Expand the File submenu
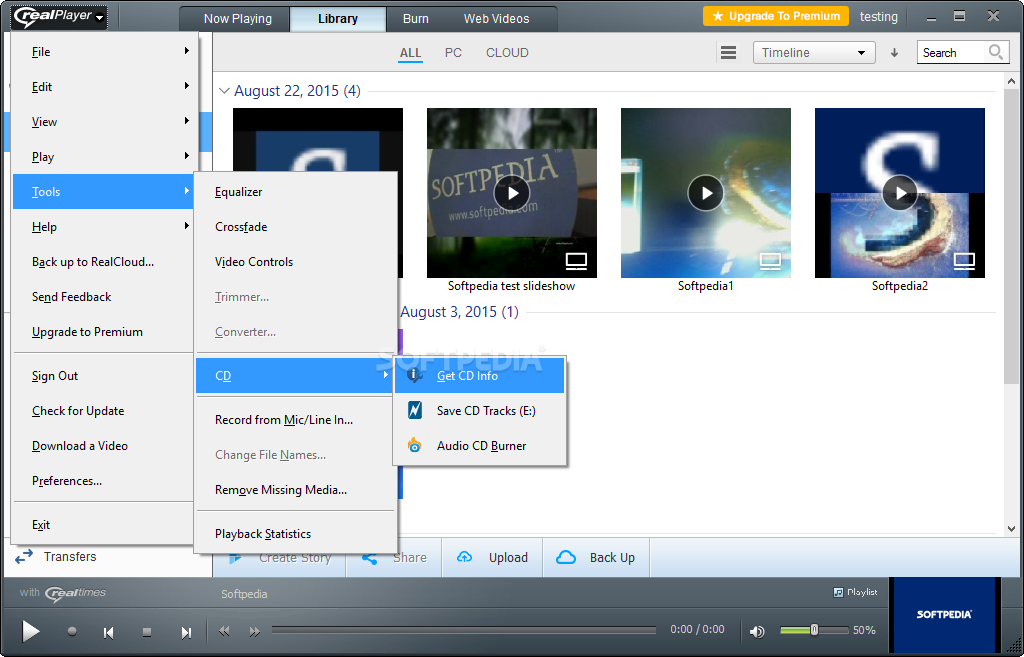 coord(104,52)
